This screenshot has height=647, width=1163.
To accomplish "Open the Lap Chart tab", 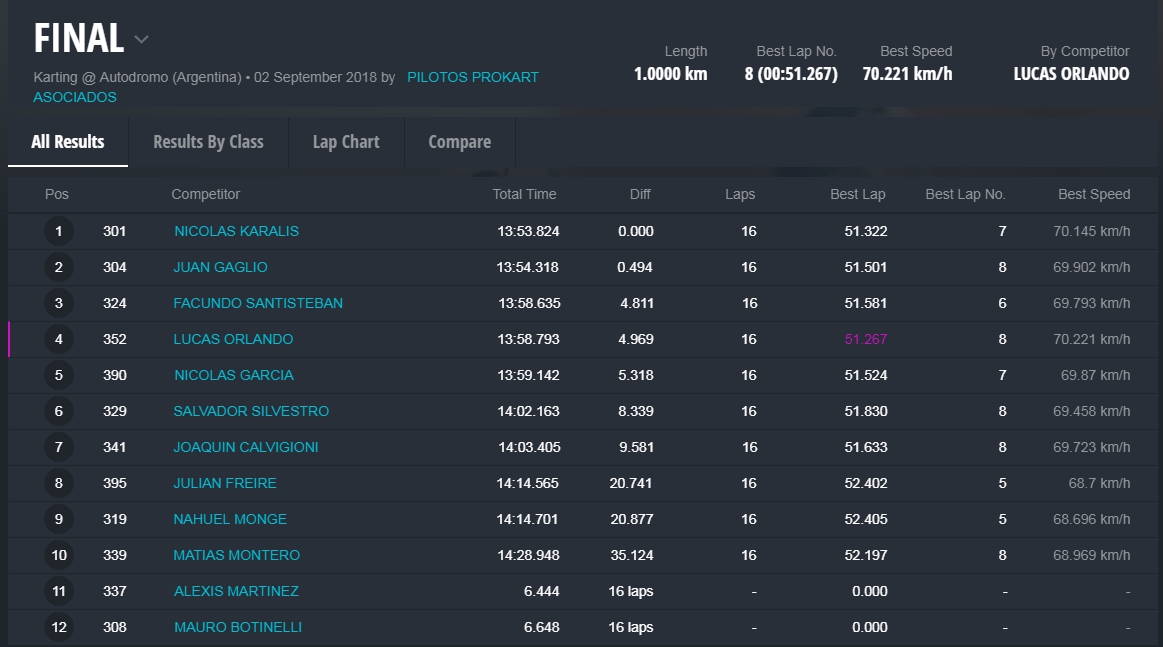I will [x=346, y=142].
